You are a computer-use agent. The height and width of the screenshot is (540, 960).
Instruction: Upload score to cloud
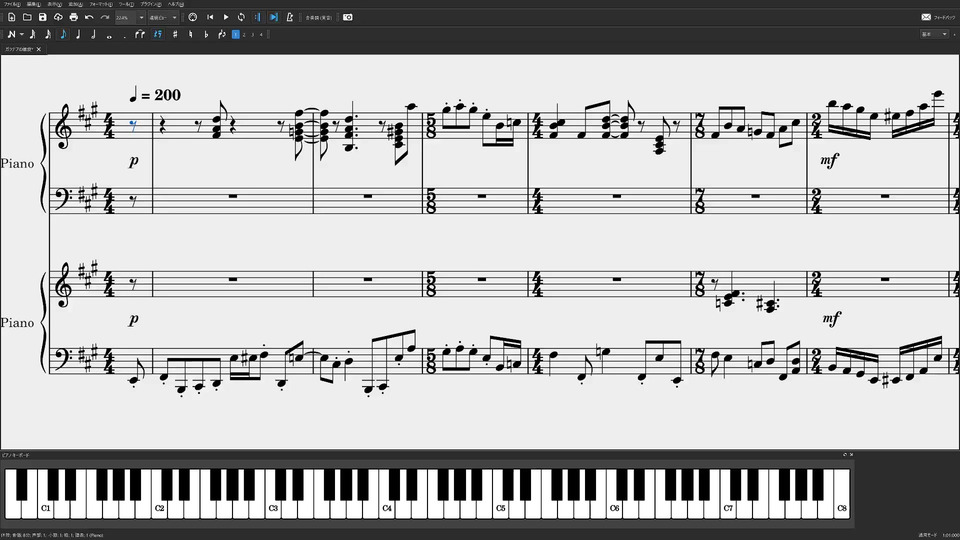[58, 17]
